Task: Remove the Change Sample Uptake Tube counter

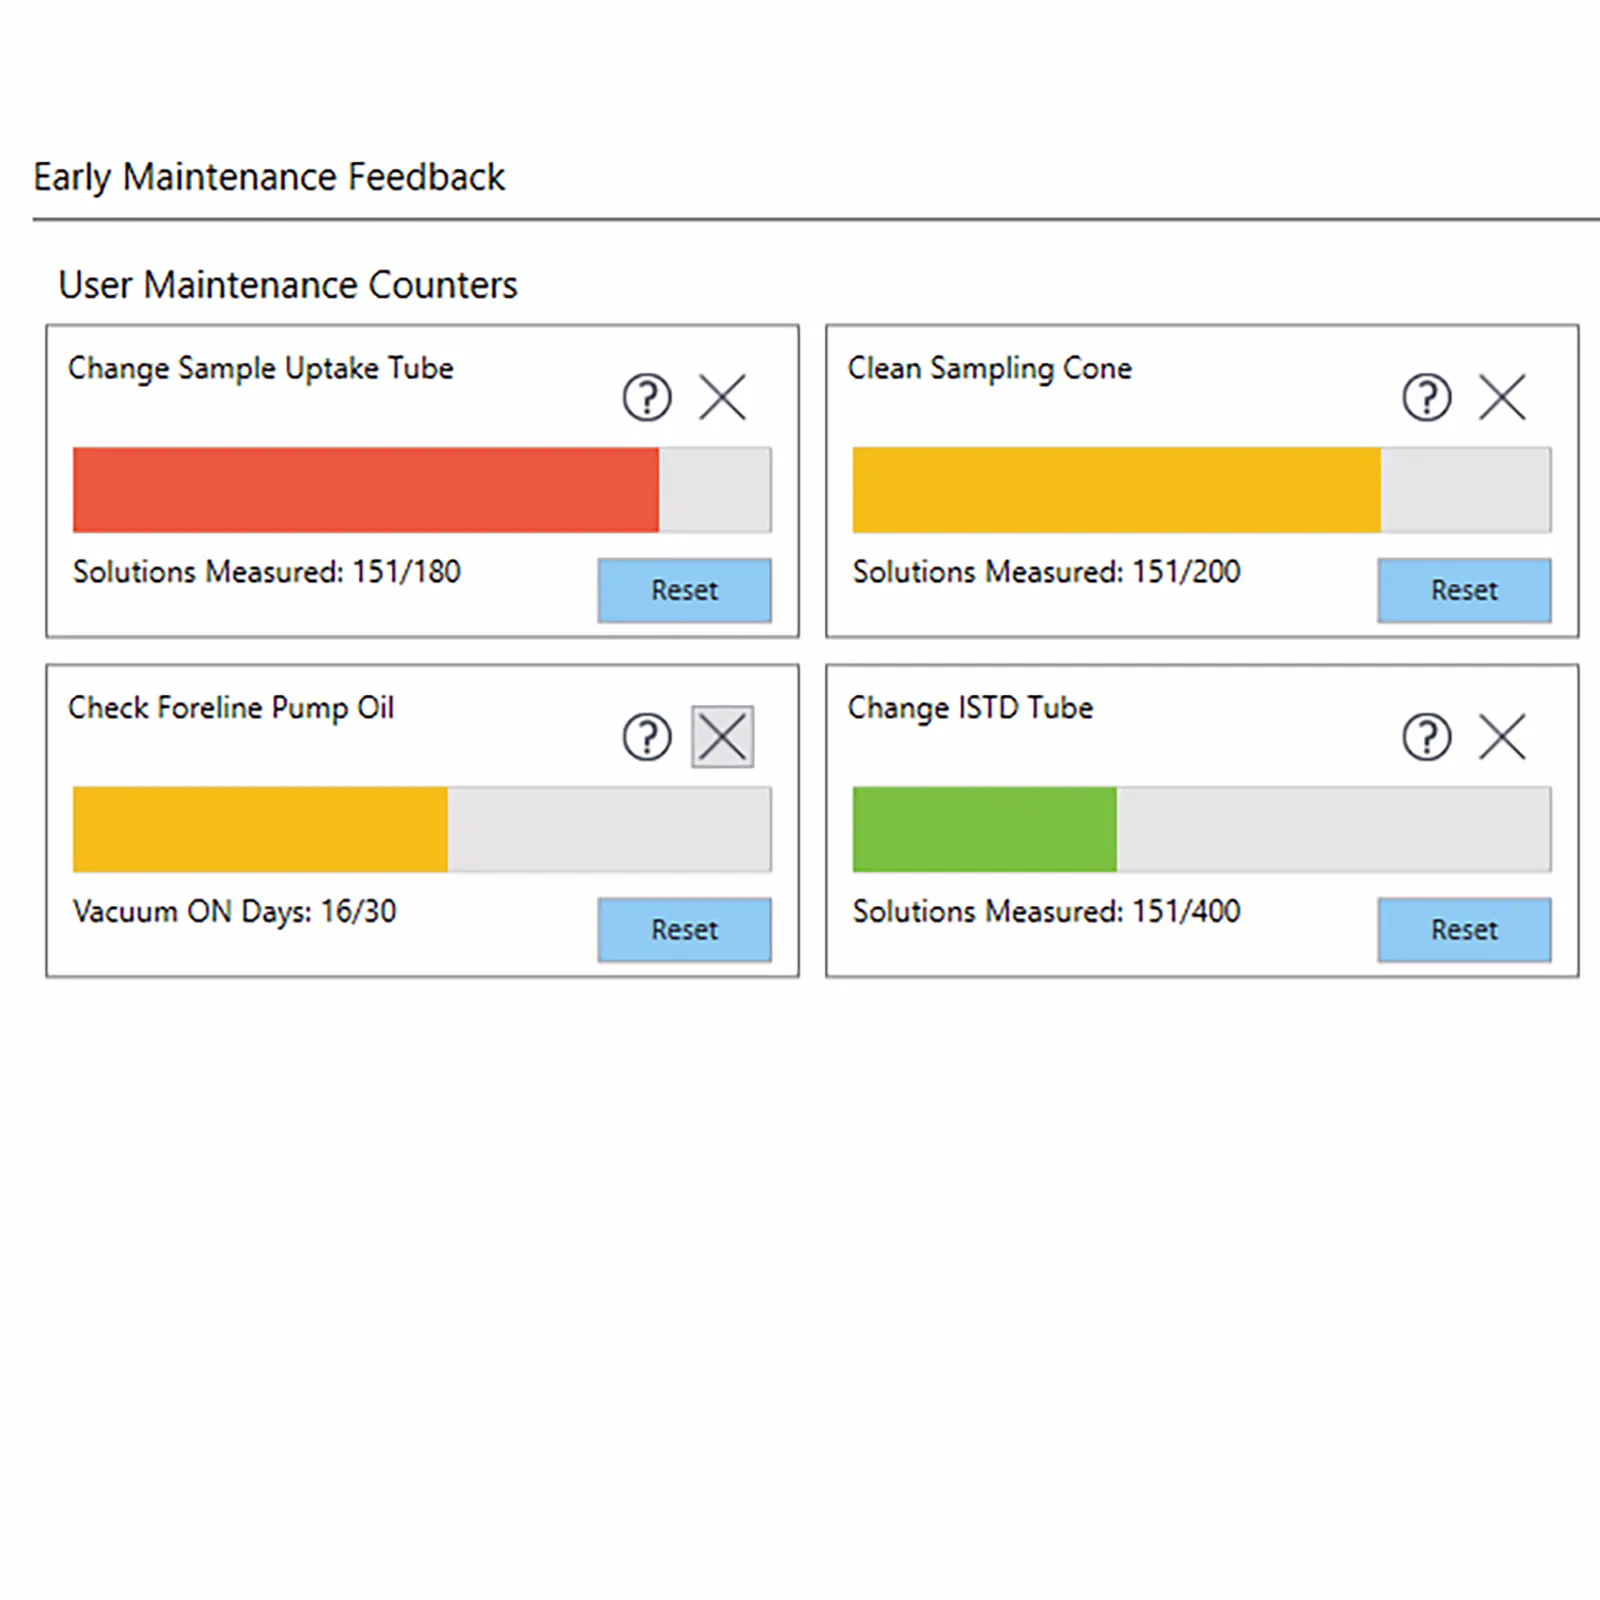Action: (x=722, y=397)
